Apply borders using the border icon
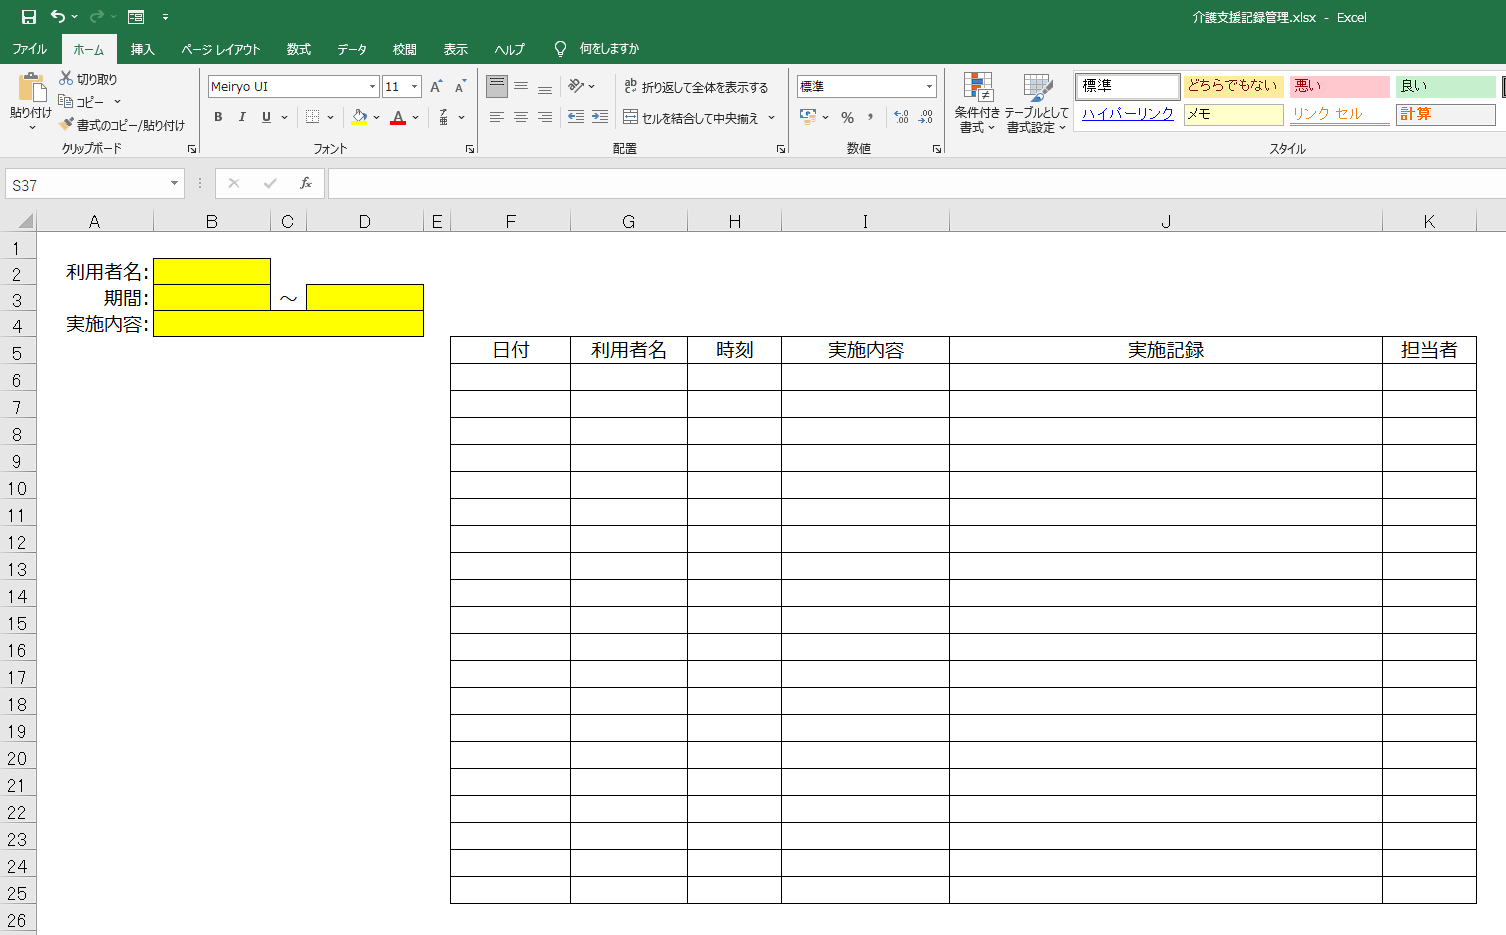The image size is (1506, 935). pos(313,117)
